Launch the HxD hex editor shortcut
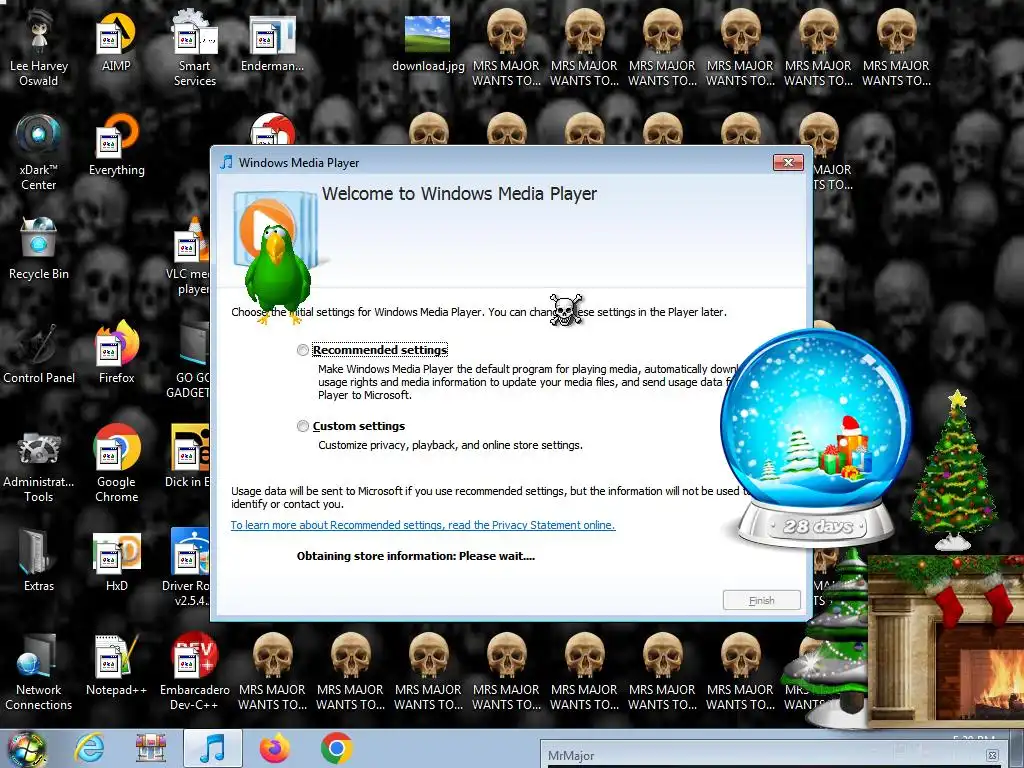The image size is (1024, 768). coord(116,562)
